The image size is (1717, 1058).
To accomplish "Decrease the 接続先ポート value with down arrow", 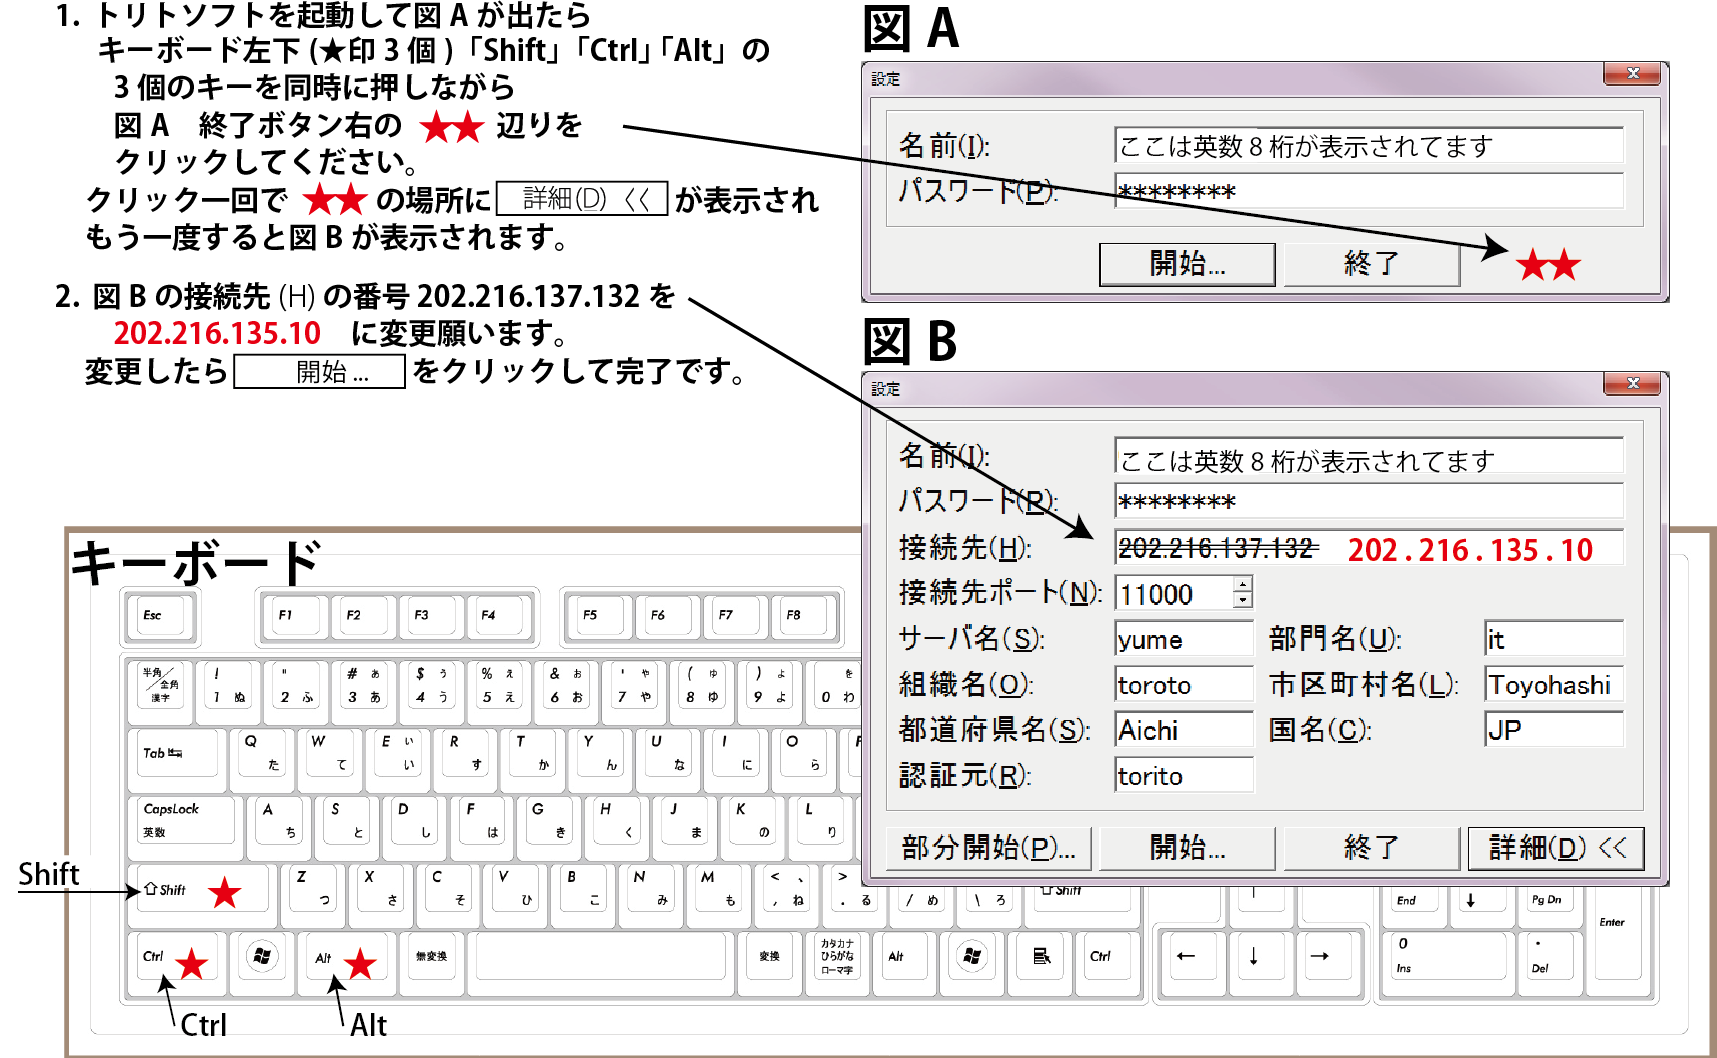I will click(1242, 601).
